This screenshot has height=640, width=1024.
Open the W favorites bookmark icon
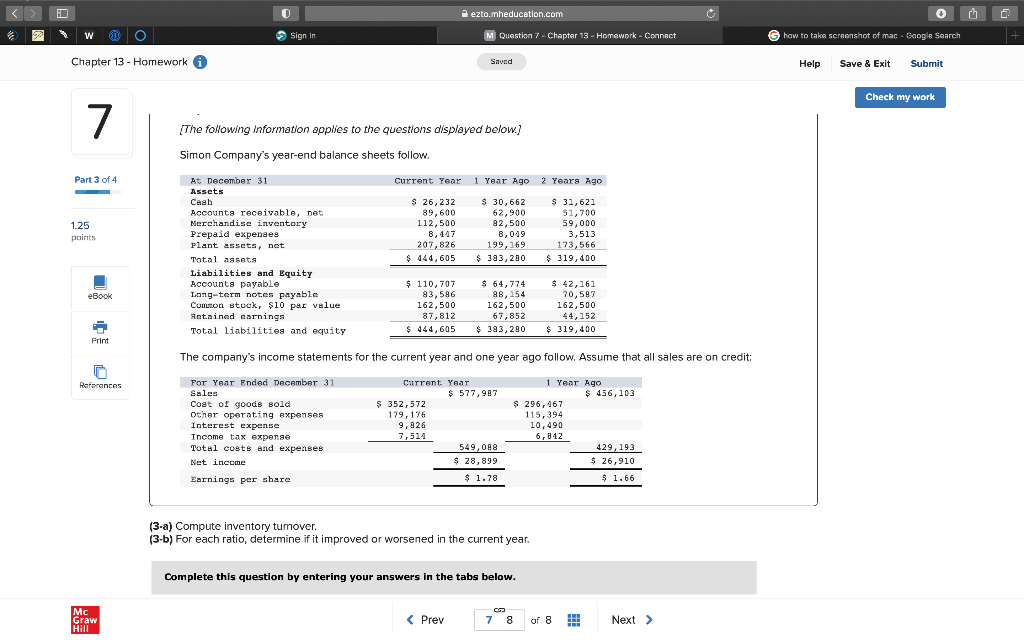coord(89,35)
